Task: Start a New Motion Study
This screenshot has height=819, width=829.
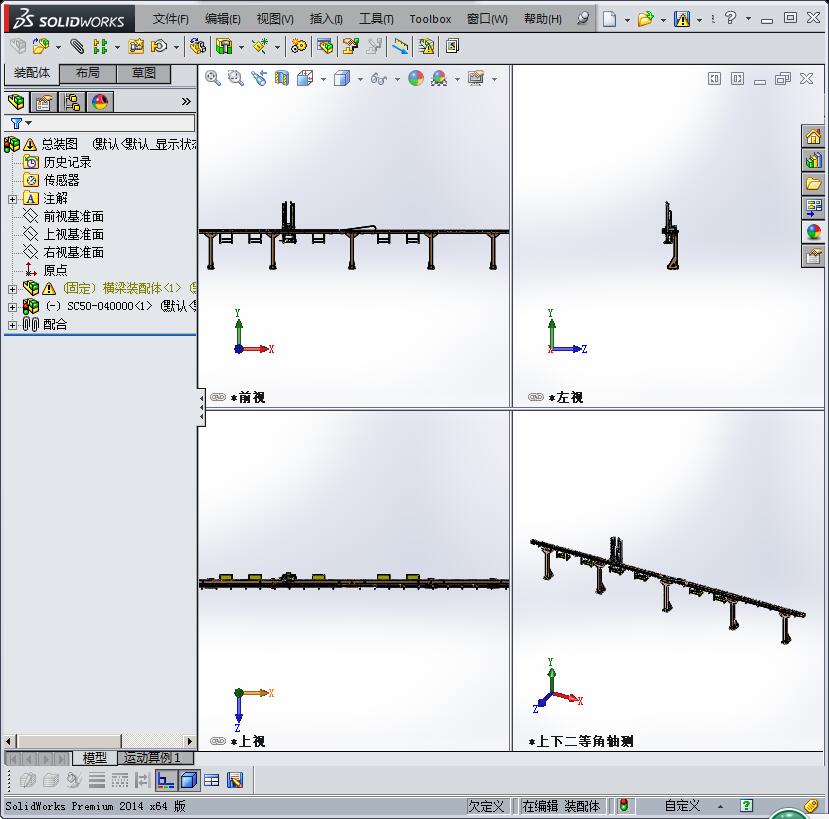Action: tap(299, 47)
